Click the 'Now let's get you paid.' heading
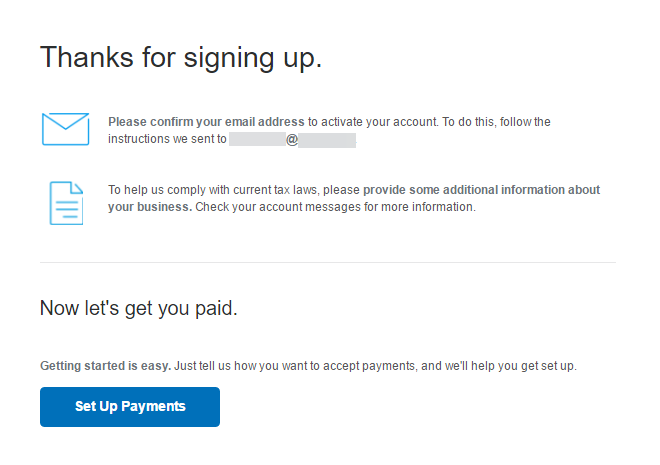Image resolution: width=660 pixels, height=465 pixels. click(x=138, y=308)
